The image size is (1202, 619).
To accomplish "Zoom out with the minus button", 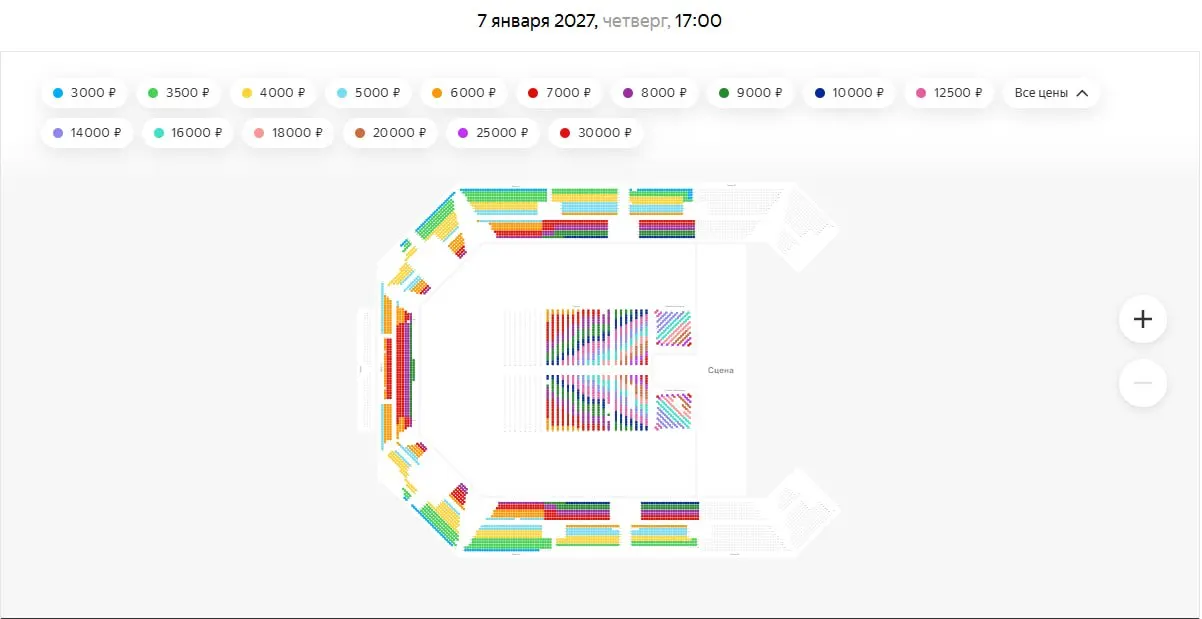I will point(1143,383).
